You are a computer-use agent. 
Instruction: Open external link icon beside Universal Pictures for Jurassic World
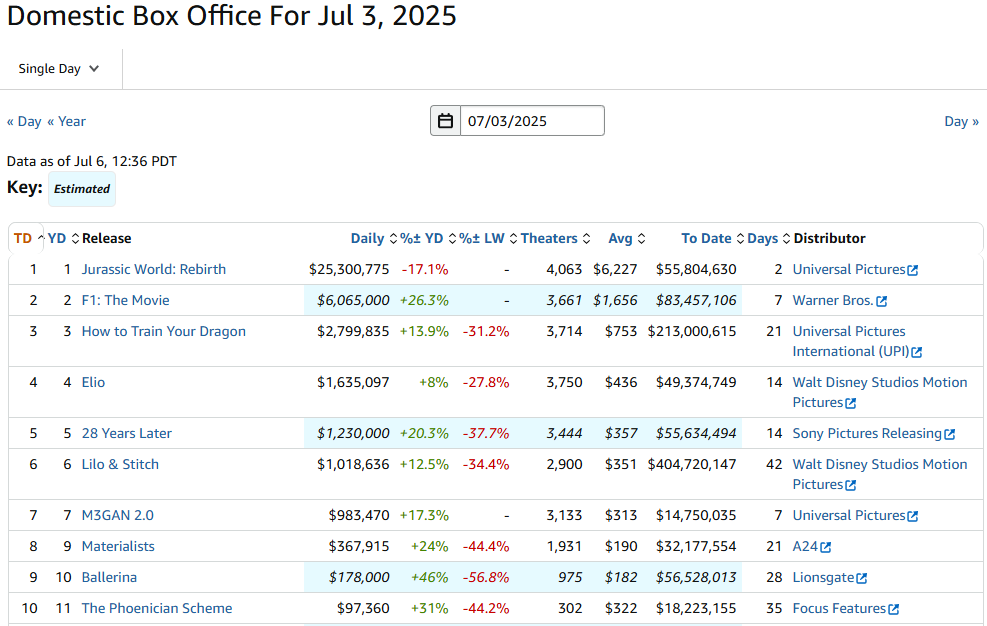[x=913, y=270]
